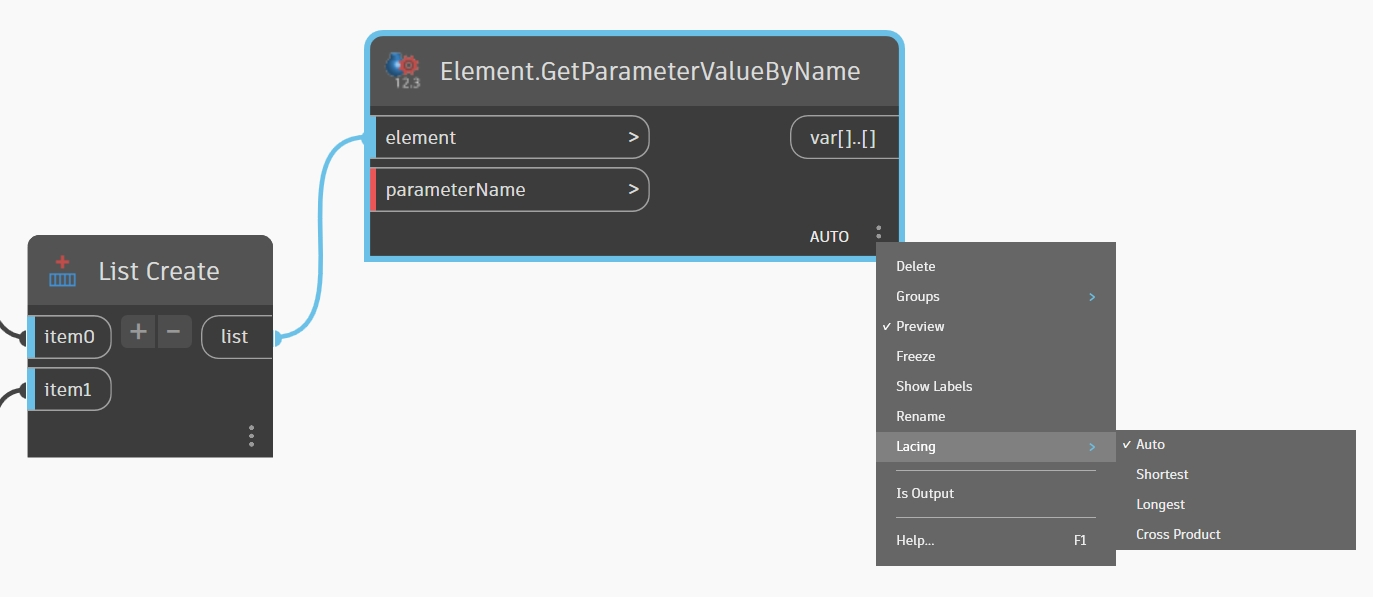Image resolution: width=1373 pixels, height=597 pixels.
Task: Select Auto lacing option
Action: 1150,444
